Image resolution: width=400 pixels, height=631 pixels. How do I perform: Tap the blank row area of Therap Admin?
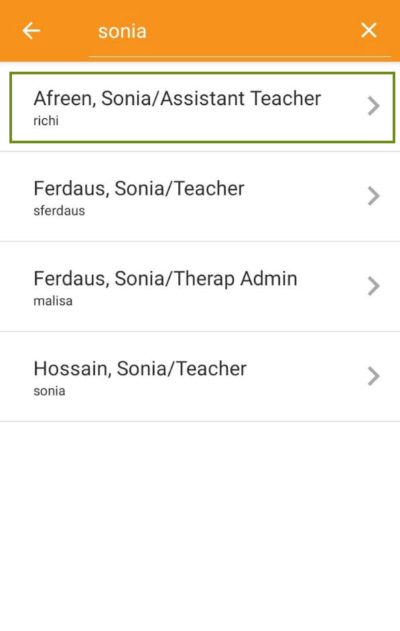click(x=330, y=287)
